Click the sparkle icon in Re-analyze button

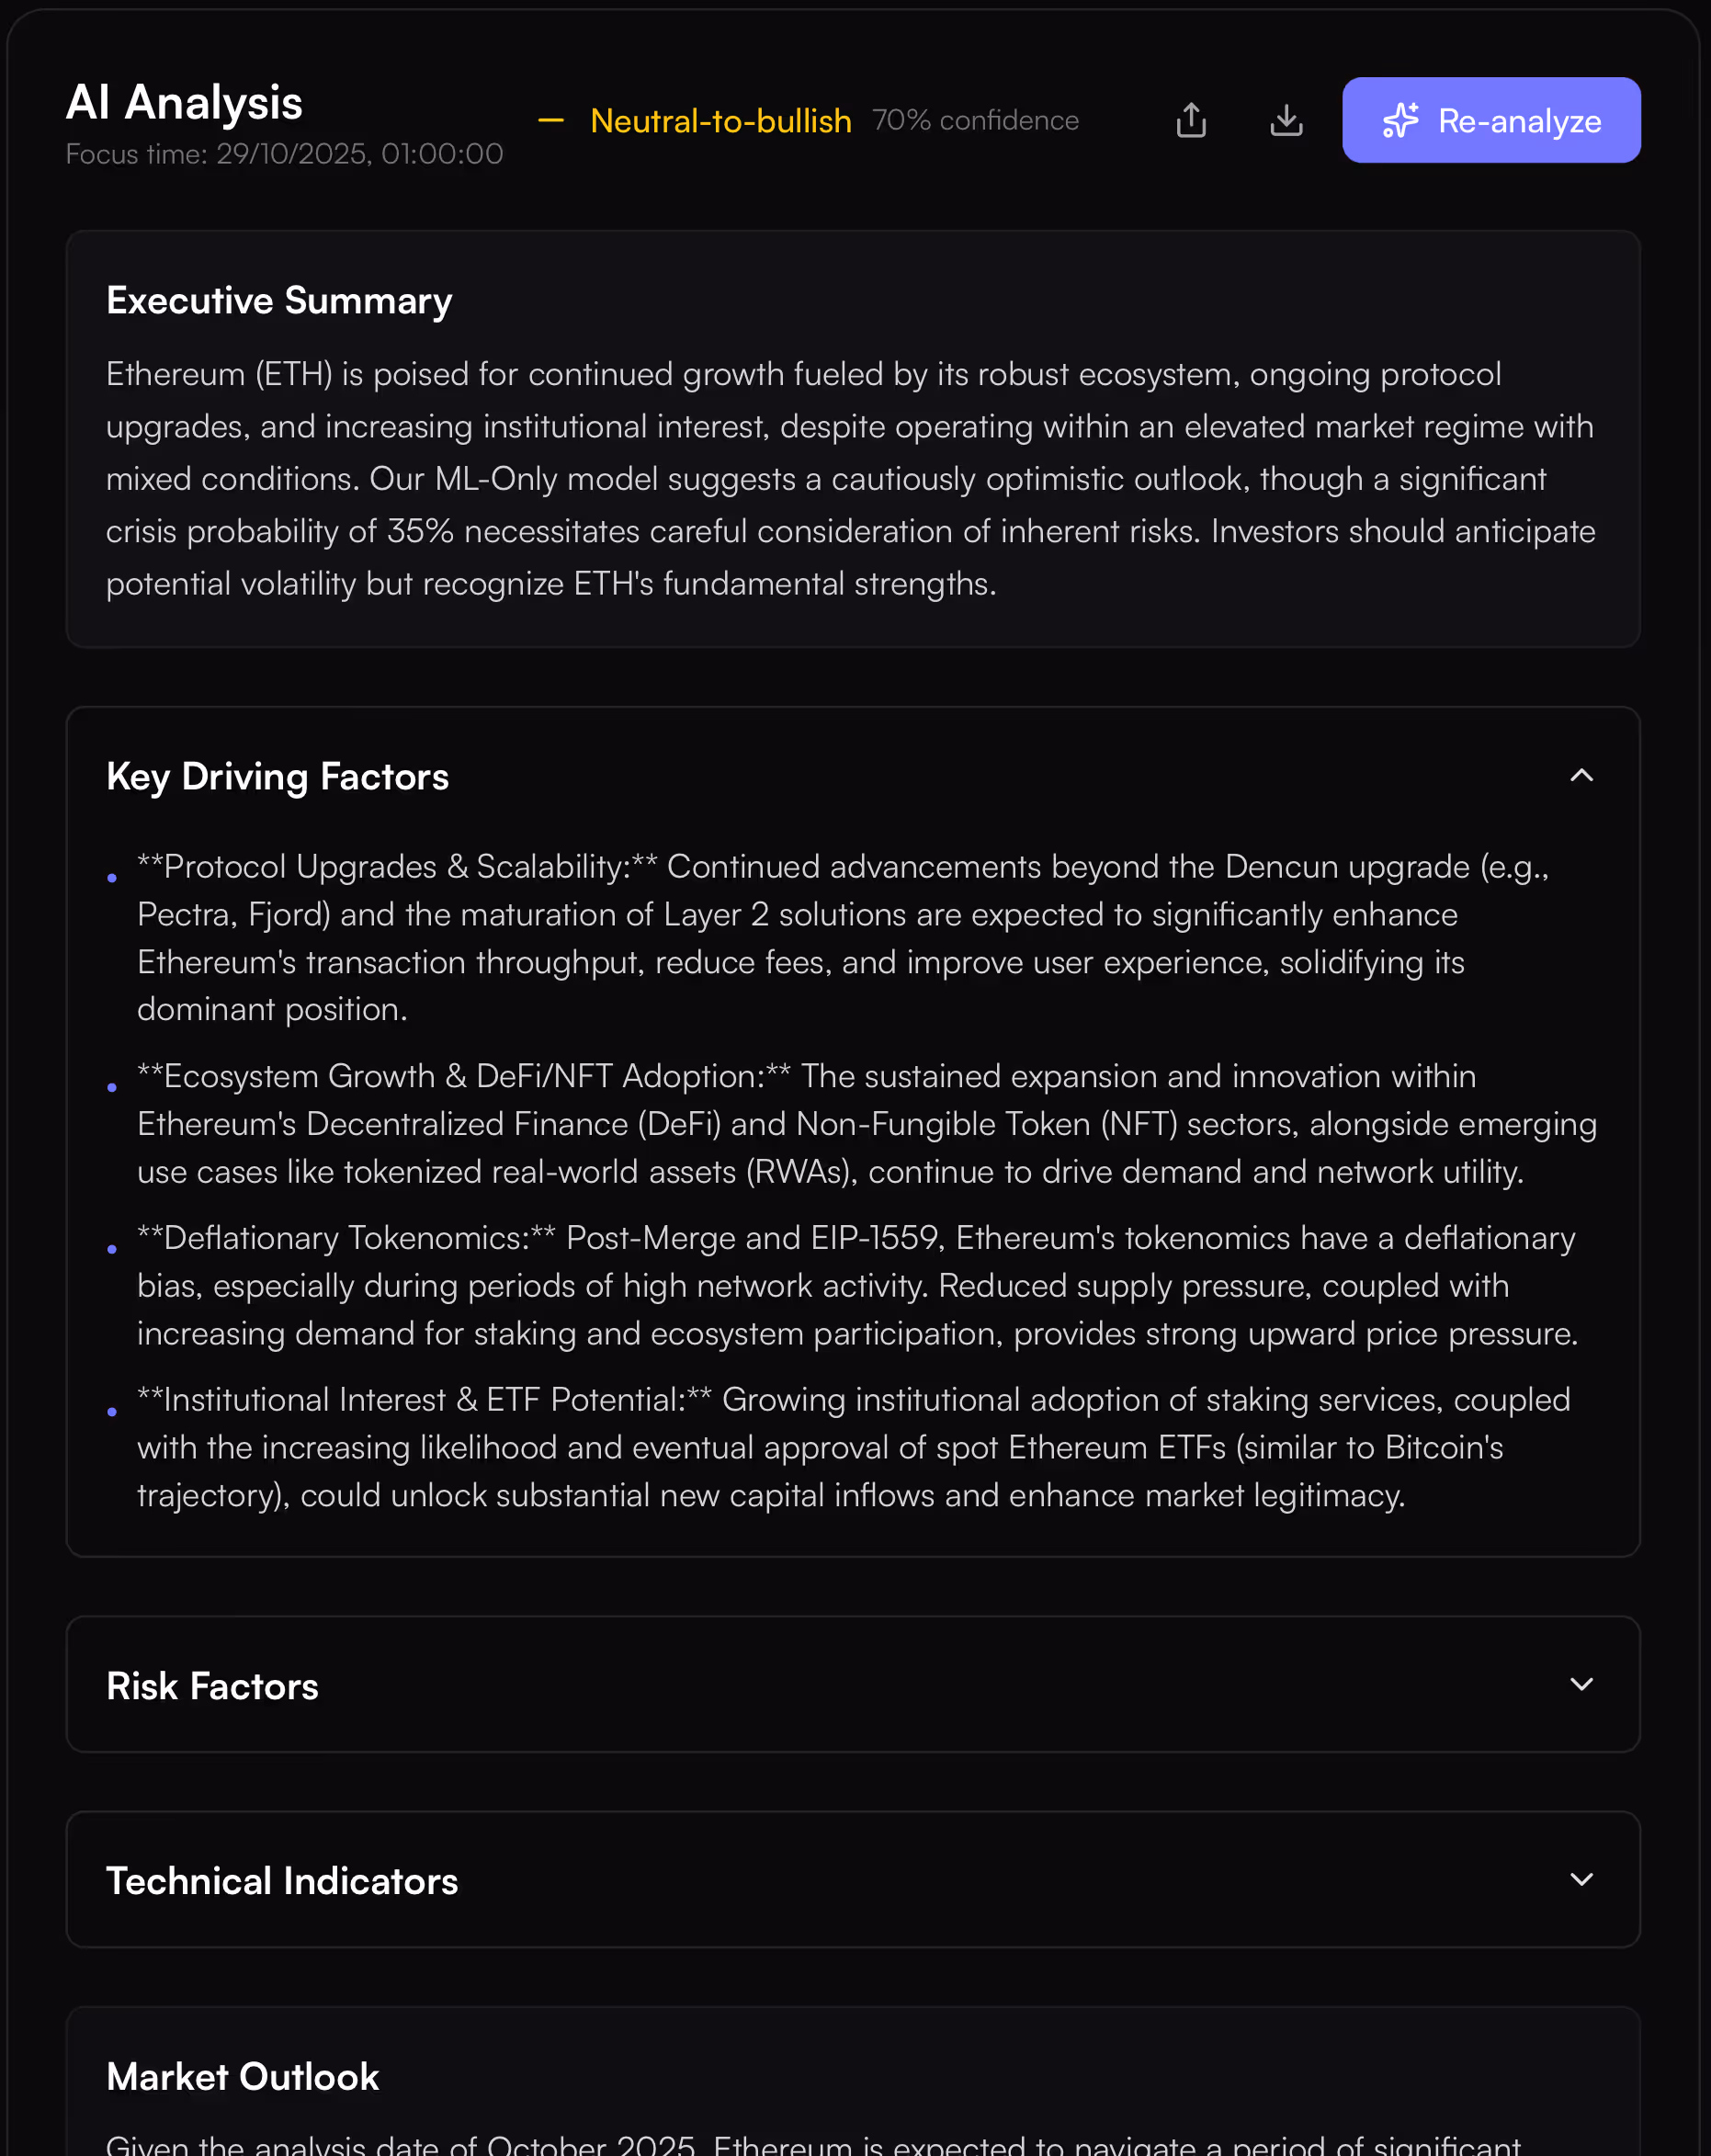pyautogui.click(x=1402, y=121)
